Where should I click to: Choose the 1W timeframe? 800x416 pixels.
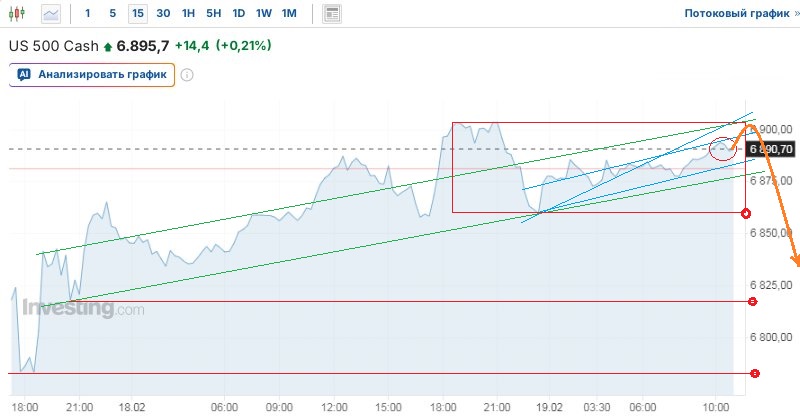tap(264, 14)
